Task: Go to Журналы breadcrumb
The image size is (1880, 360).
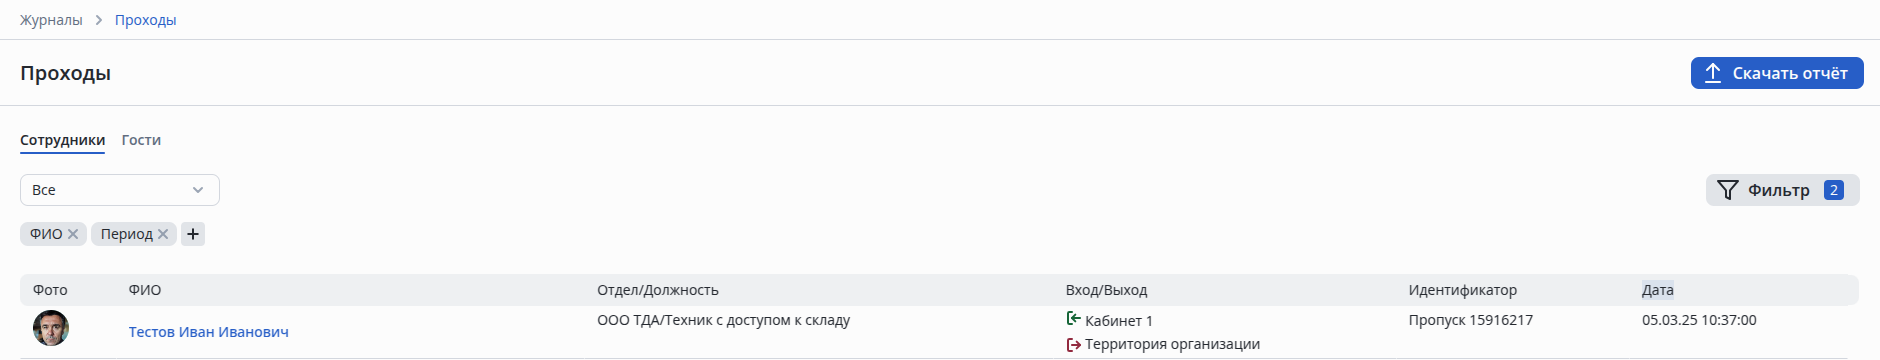Action: click(51, 20)
